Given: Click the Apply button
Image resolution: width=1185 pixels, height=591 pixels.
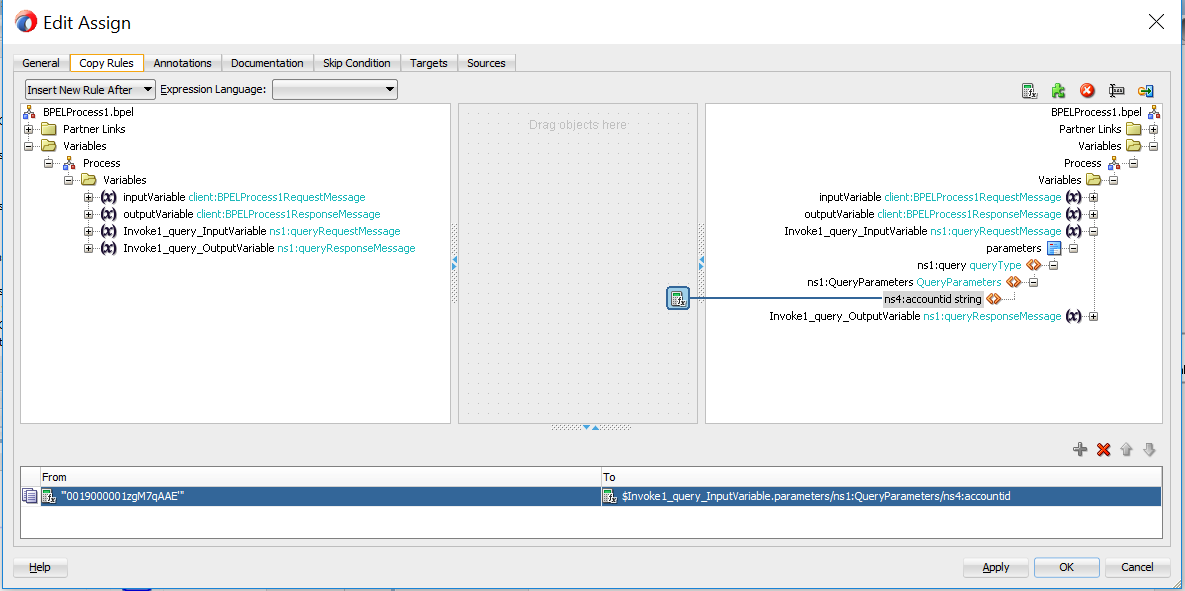Looking at the screenshot, I should tap(995, 567).
